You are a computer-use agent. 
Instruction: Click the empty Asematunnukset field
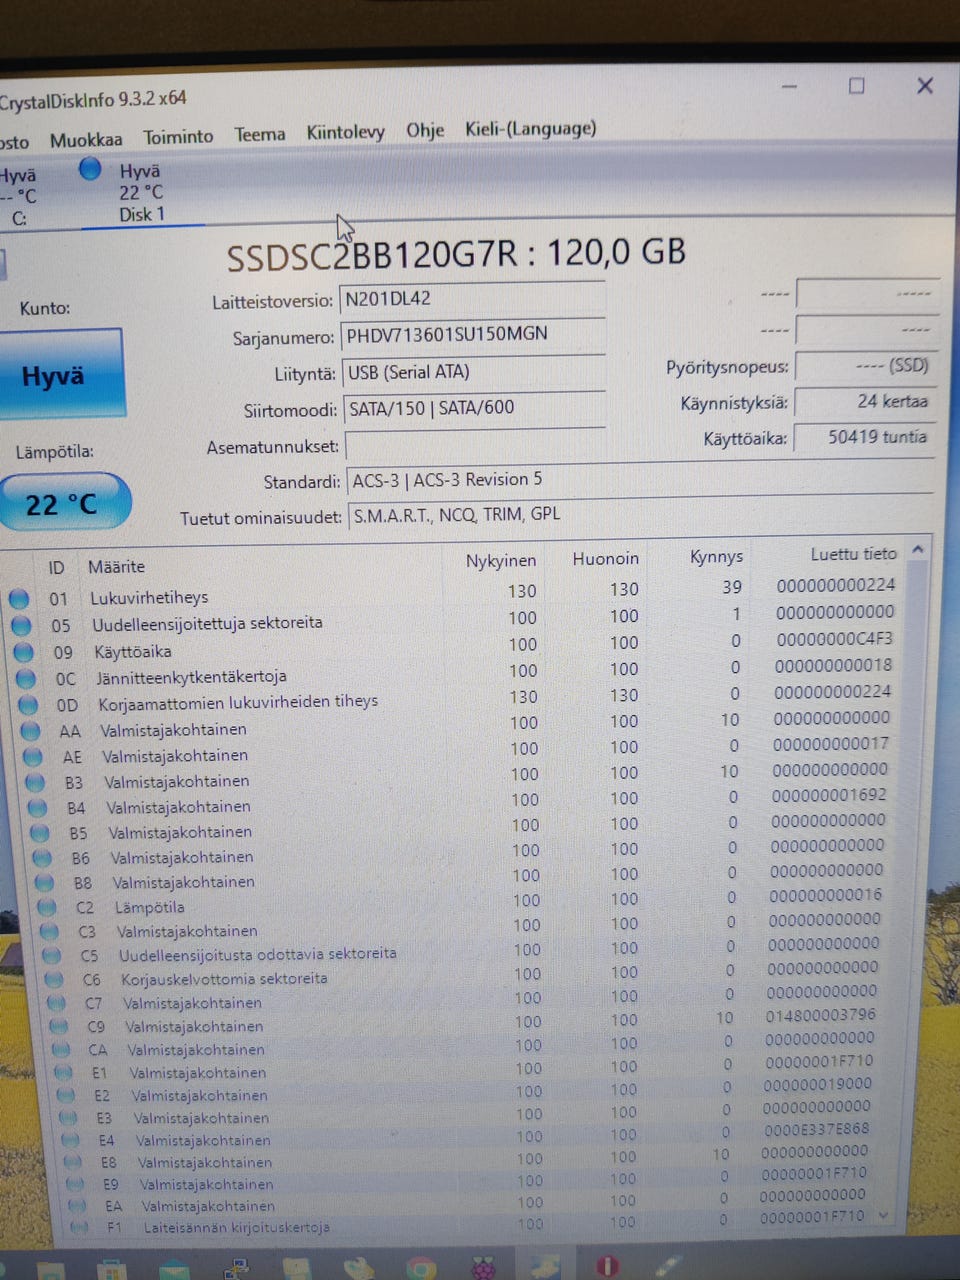click(x=475, y=444)
